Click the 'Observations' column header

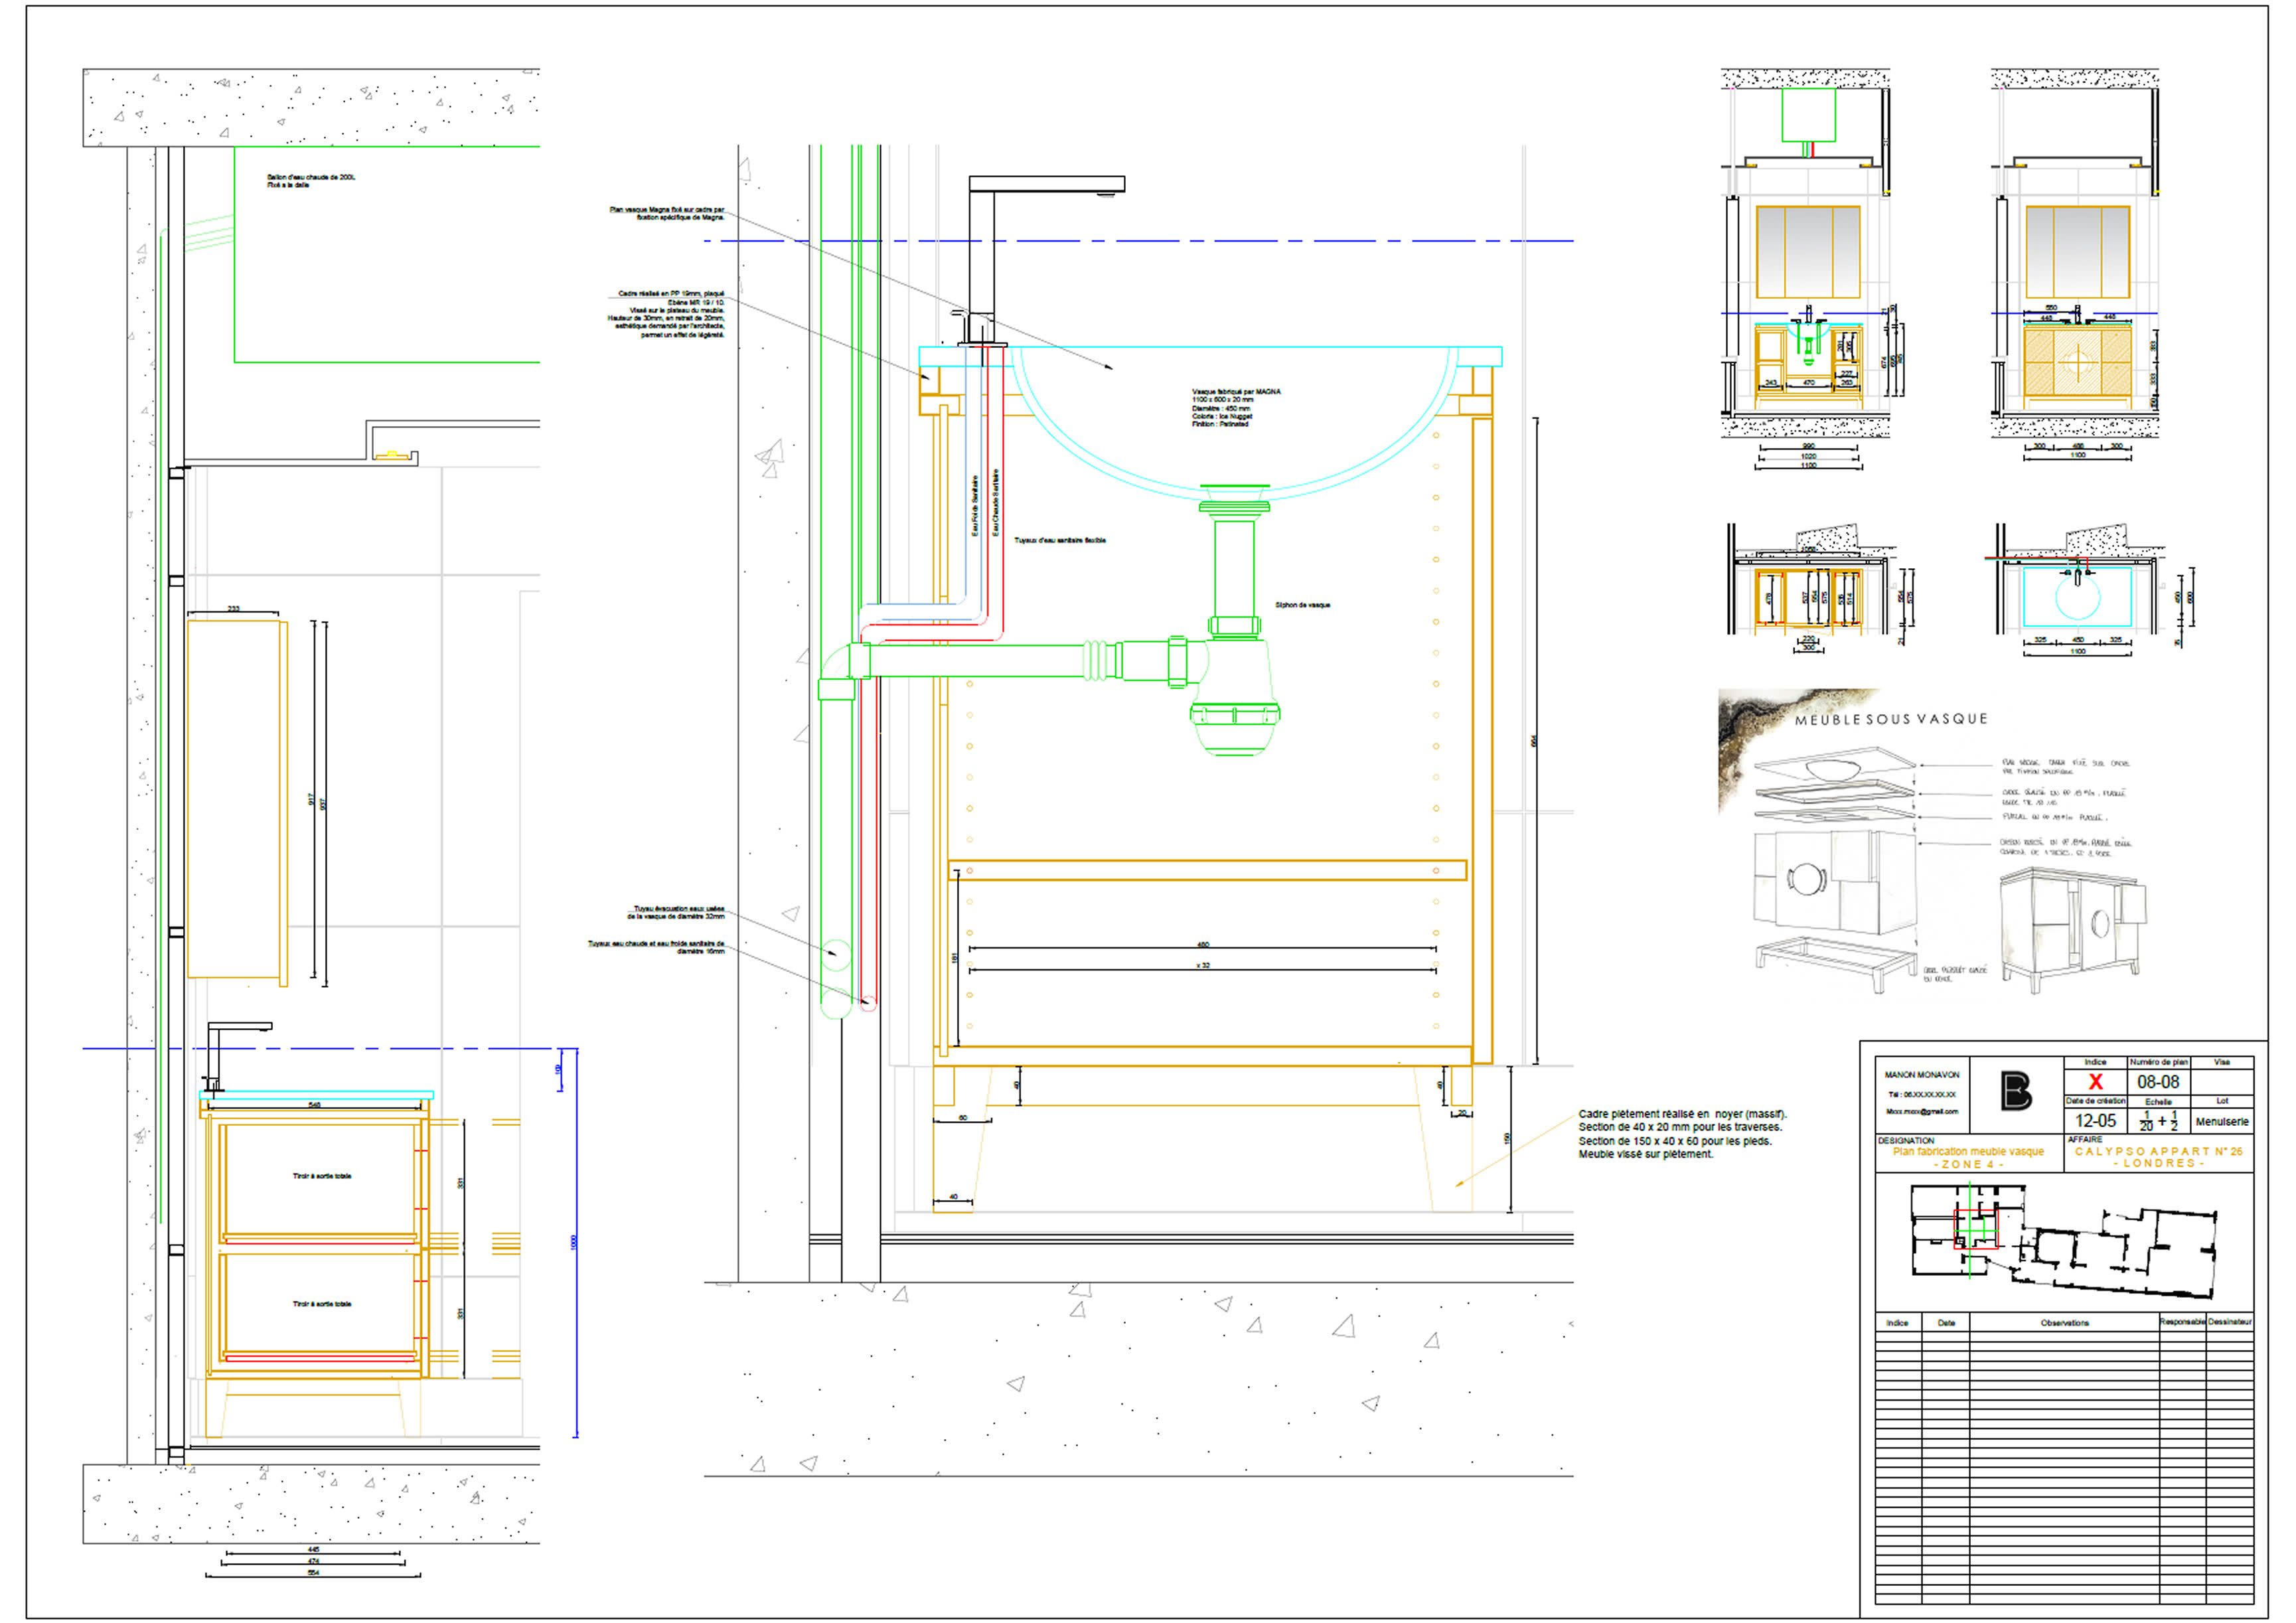point(2064,1323)
